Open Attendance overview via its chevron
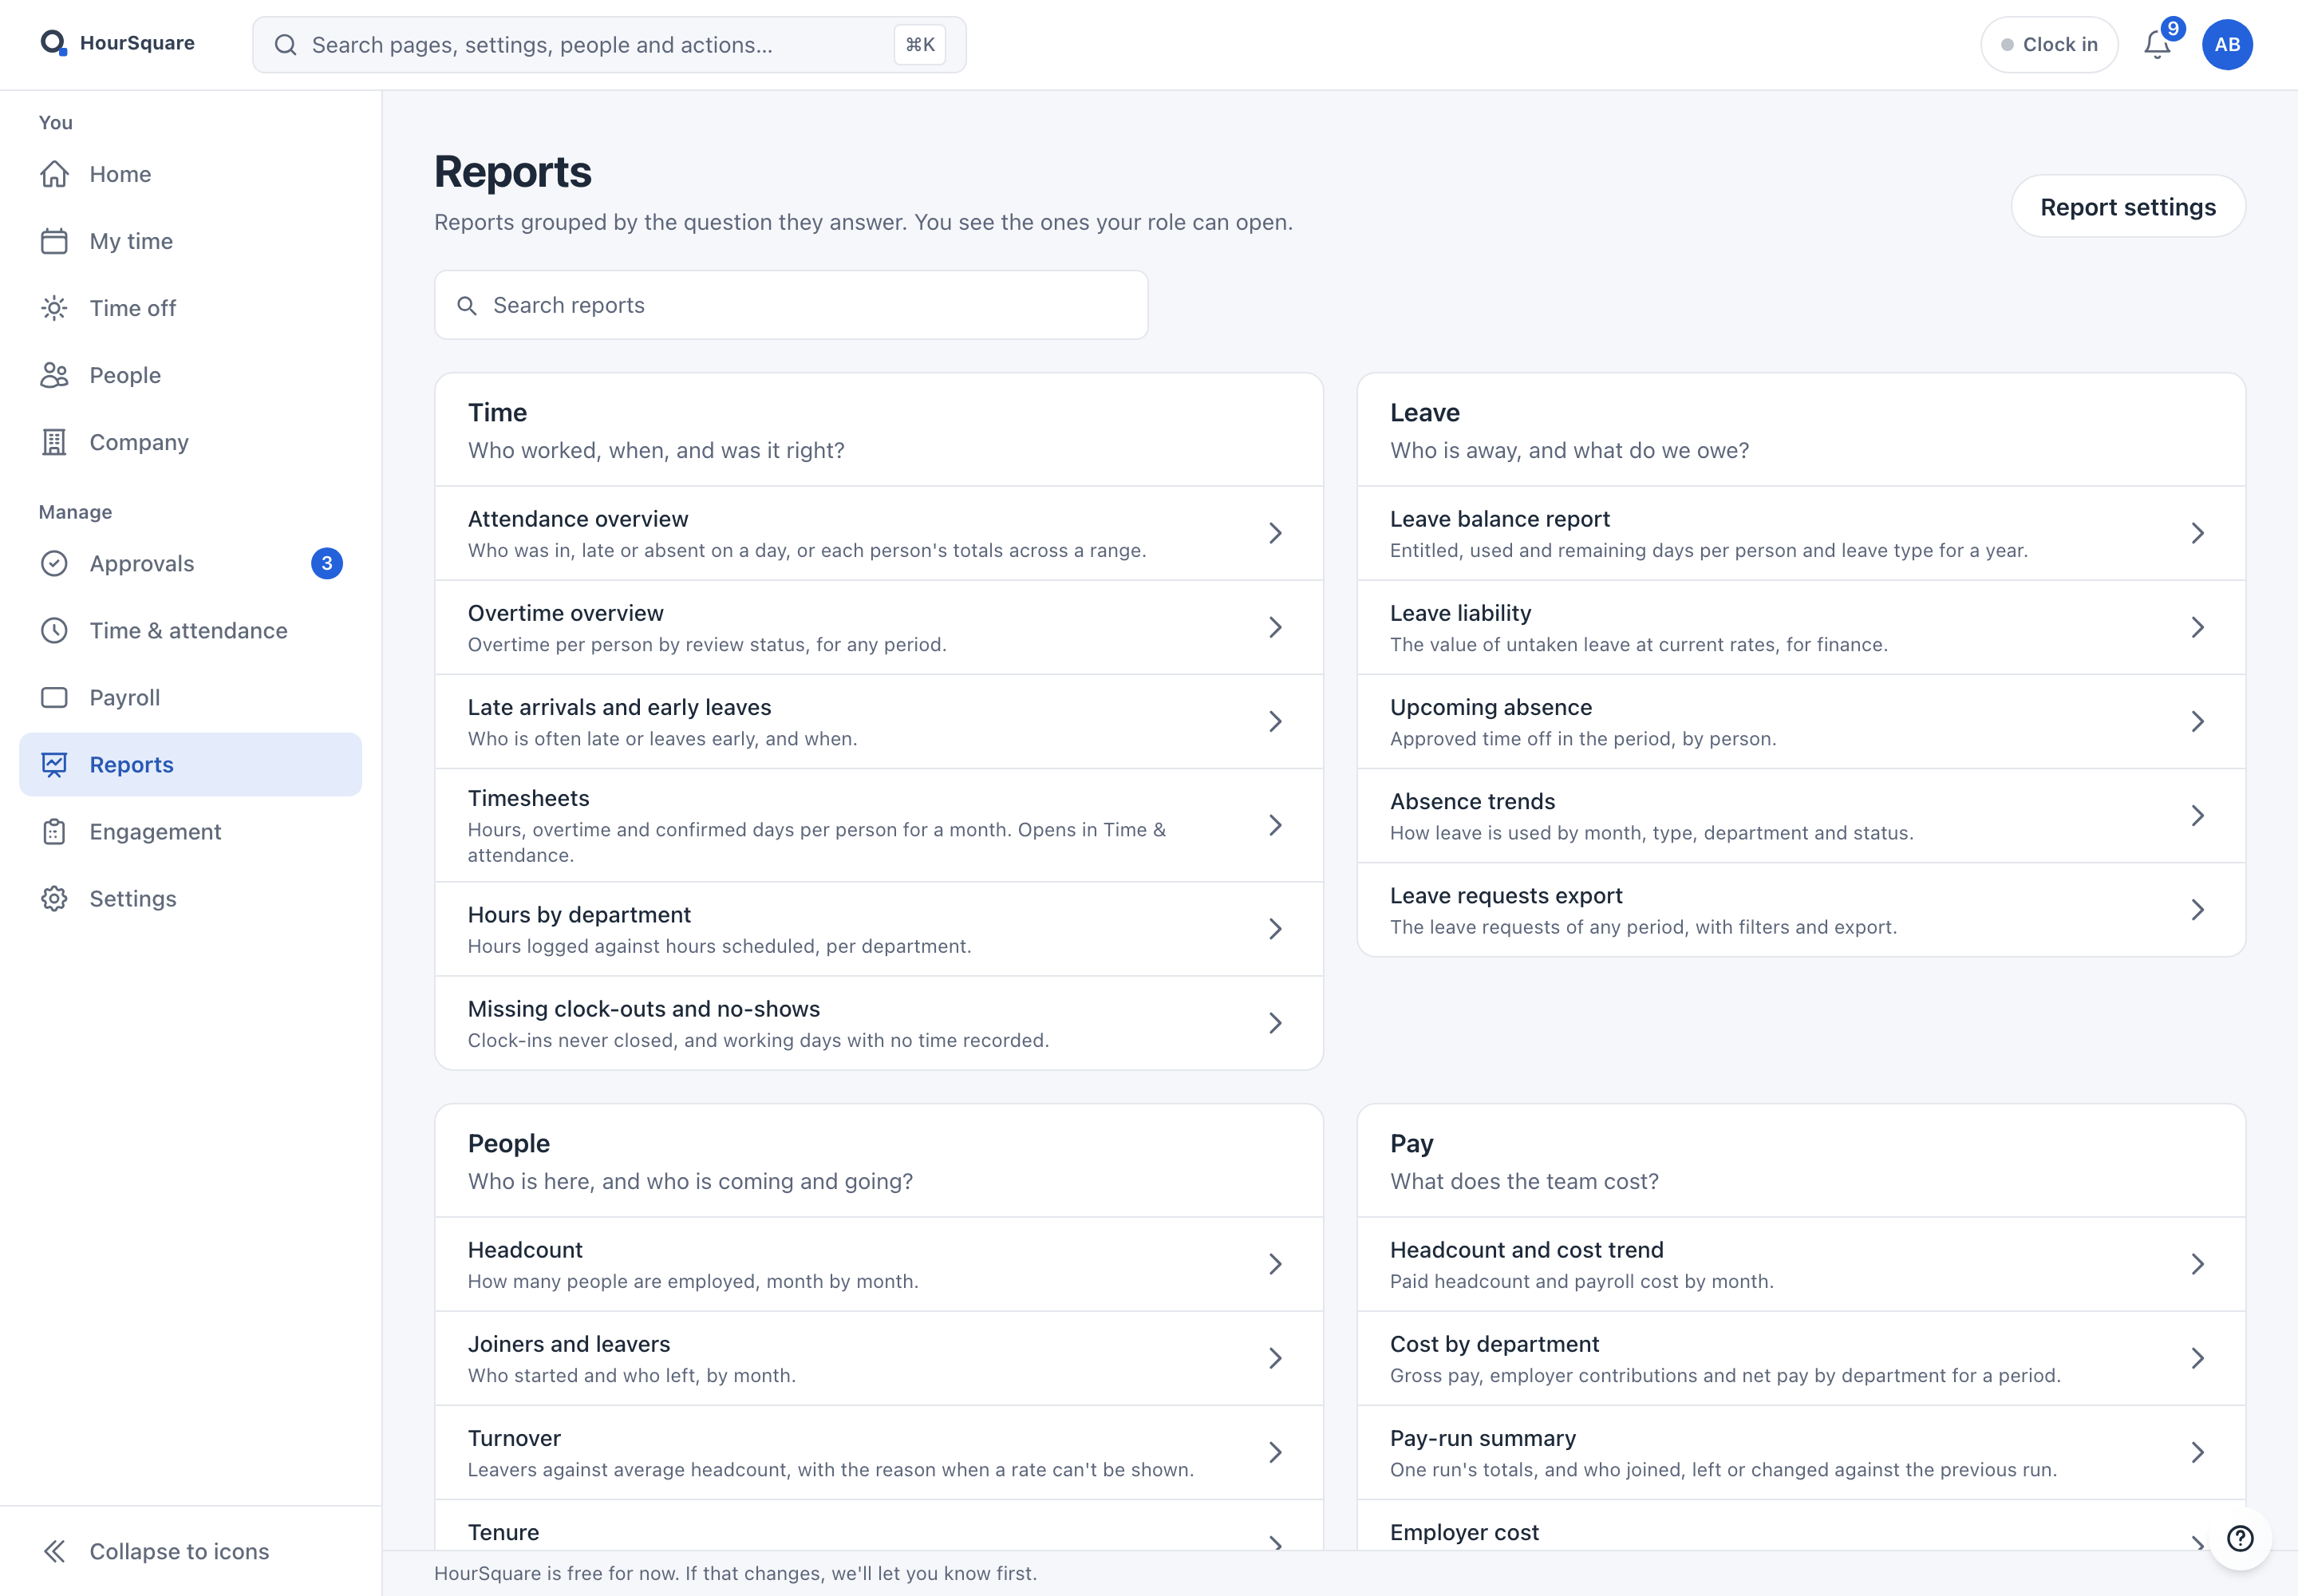Image resolution: width=2298 pixels, height=1596 pixels. pos(1275,533)
